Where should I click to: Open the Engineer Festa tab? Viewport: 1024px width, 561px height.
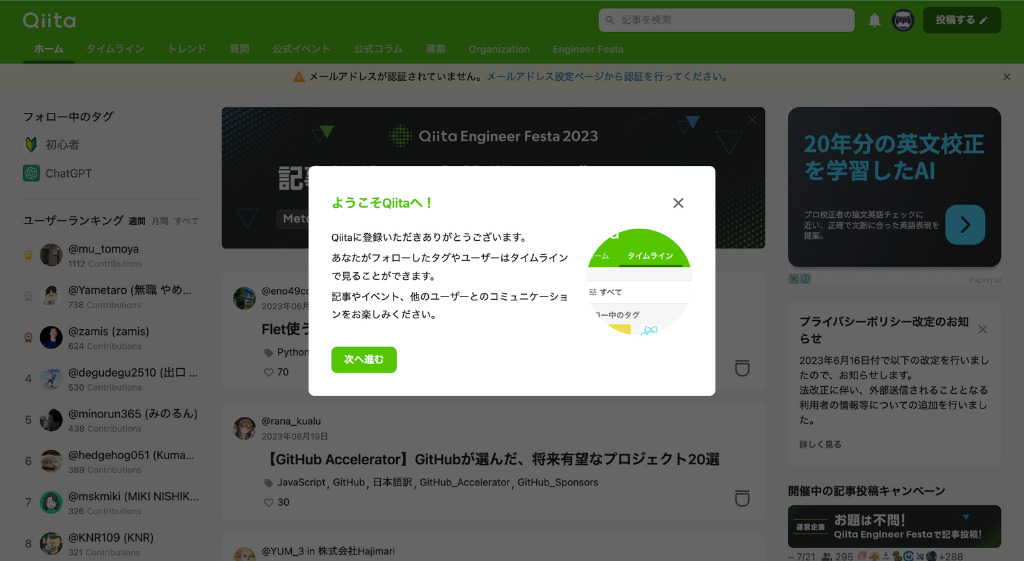(x=588, y=49)
